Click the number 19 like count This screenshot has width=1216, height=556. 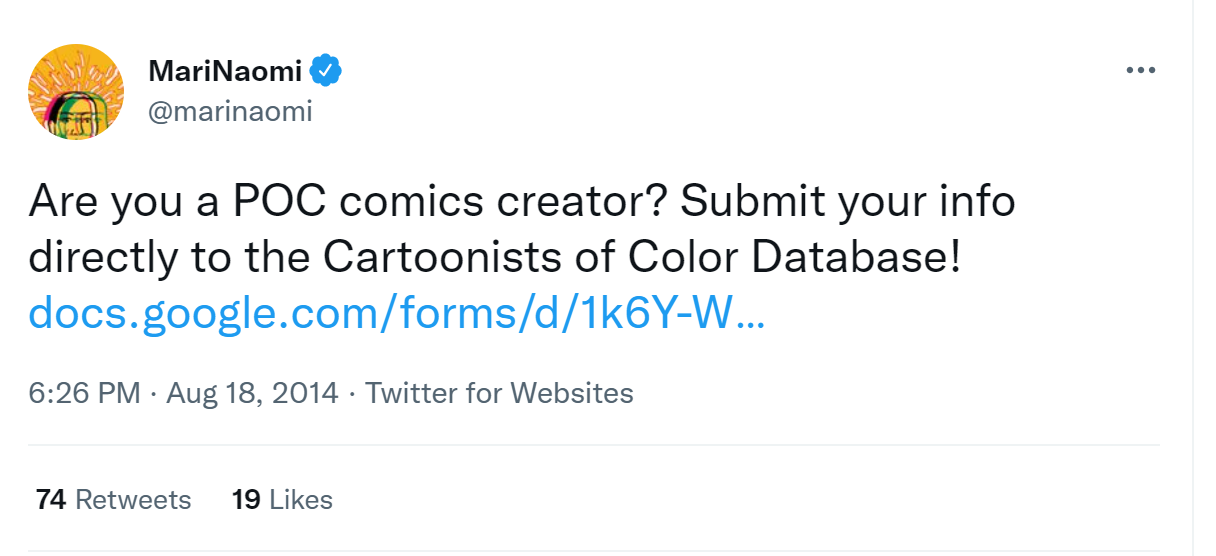(246, 499)
